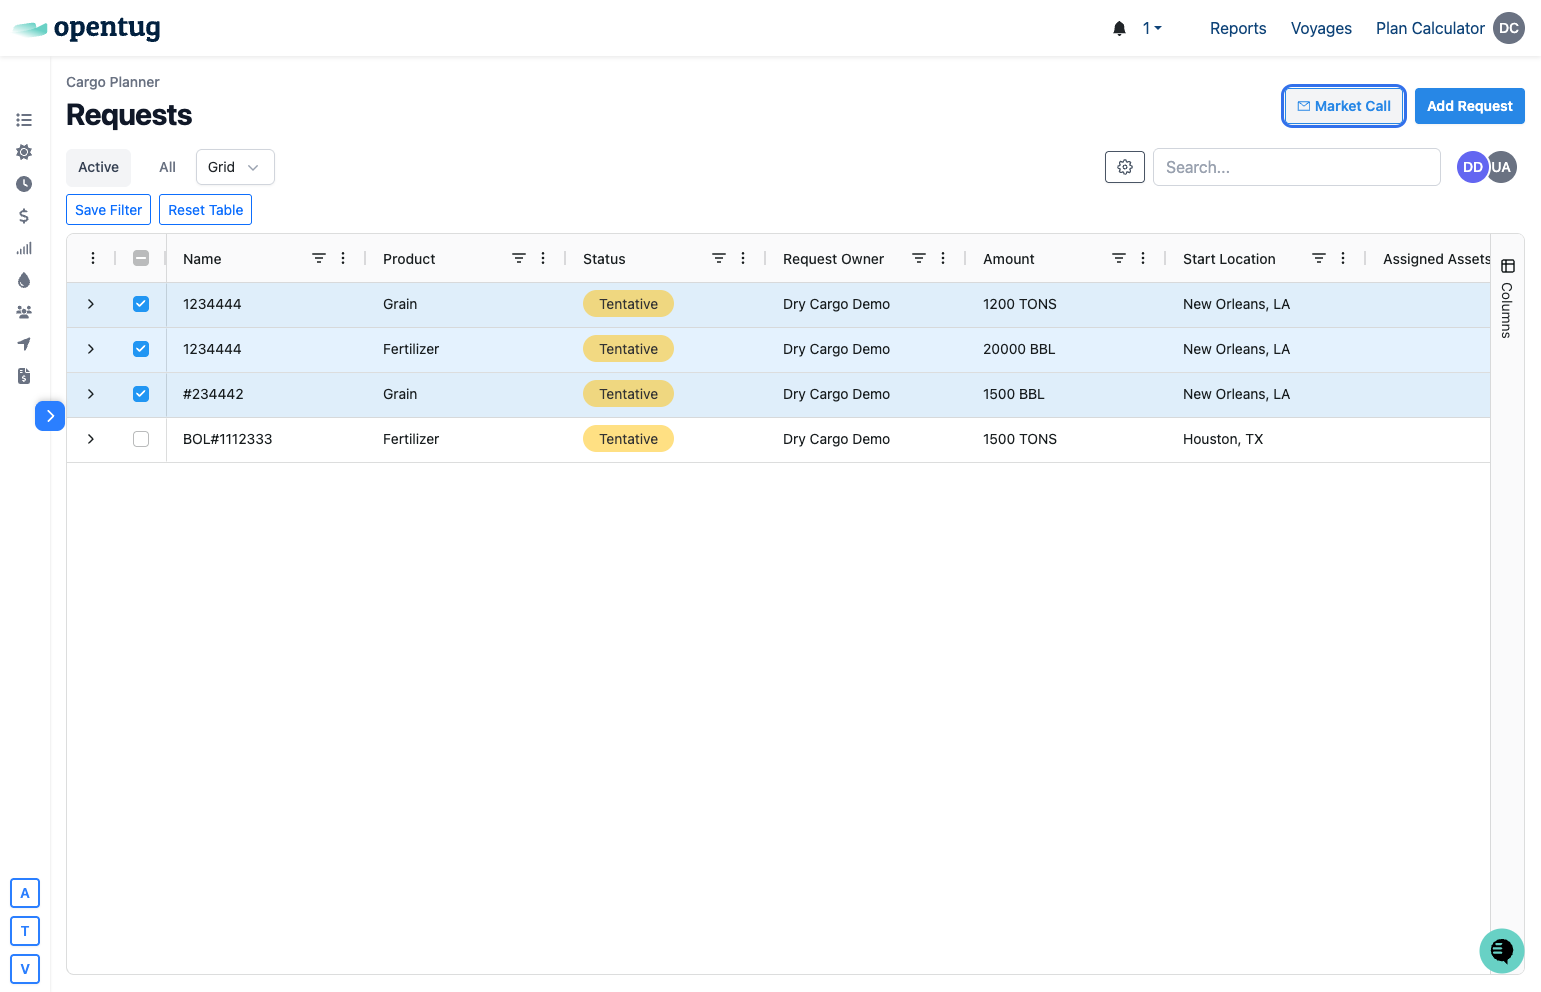Open the bar chart sidebar icon
Screen dimensions: 1541x992
[x=24, y=248]
